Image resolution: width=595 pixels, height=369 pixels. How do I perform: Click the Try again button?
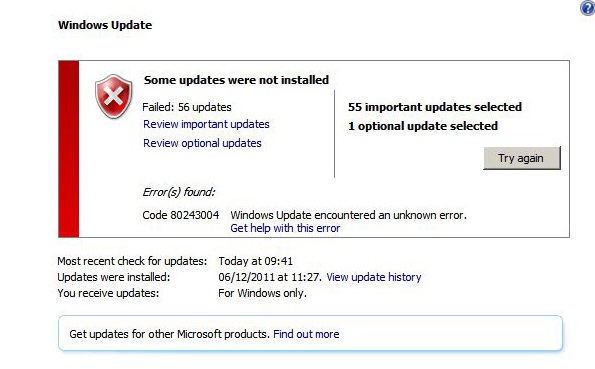pos(521,158)
